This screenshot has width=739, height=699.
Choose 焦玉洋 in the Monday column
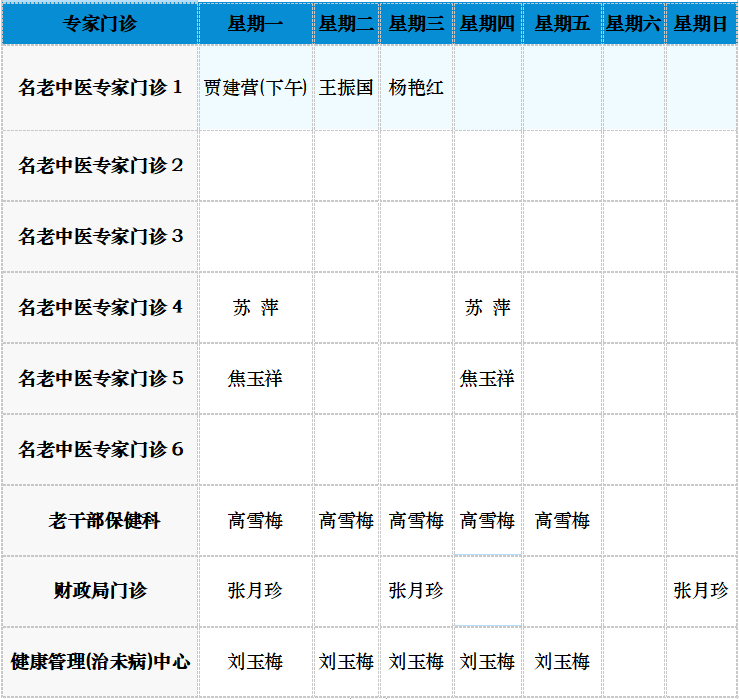(256, 379)
